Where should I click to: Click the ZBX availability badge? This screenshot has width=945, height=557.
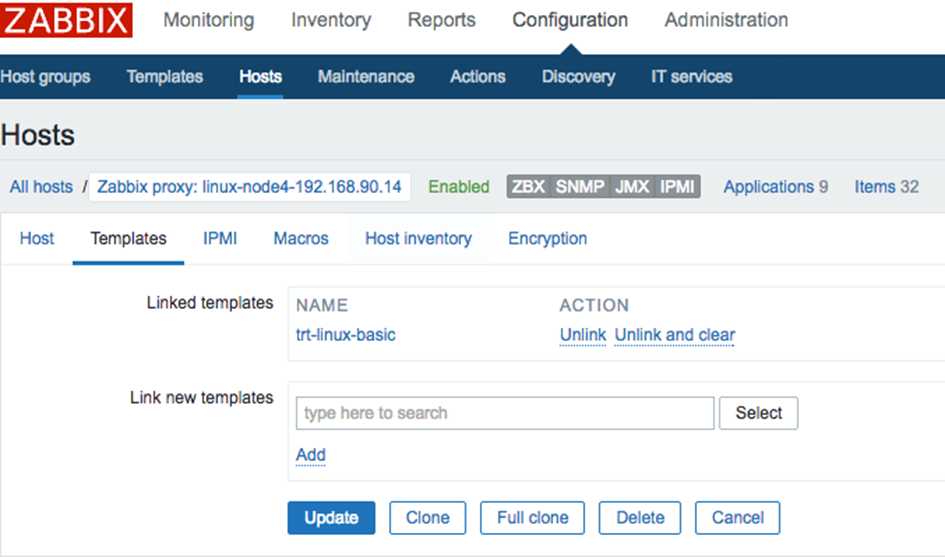(x=529, y=187)
